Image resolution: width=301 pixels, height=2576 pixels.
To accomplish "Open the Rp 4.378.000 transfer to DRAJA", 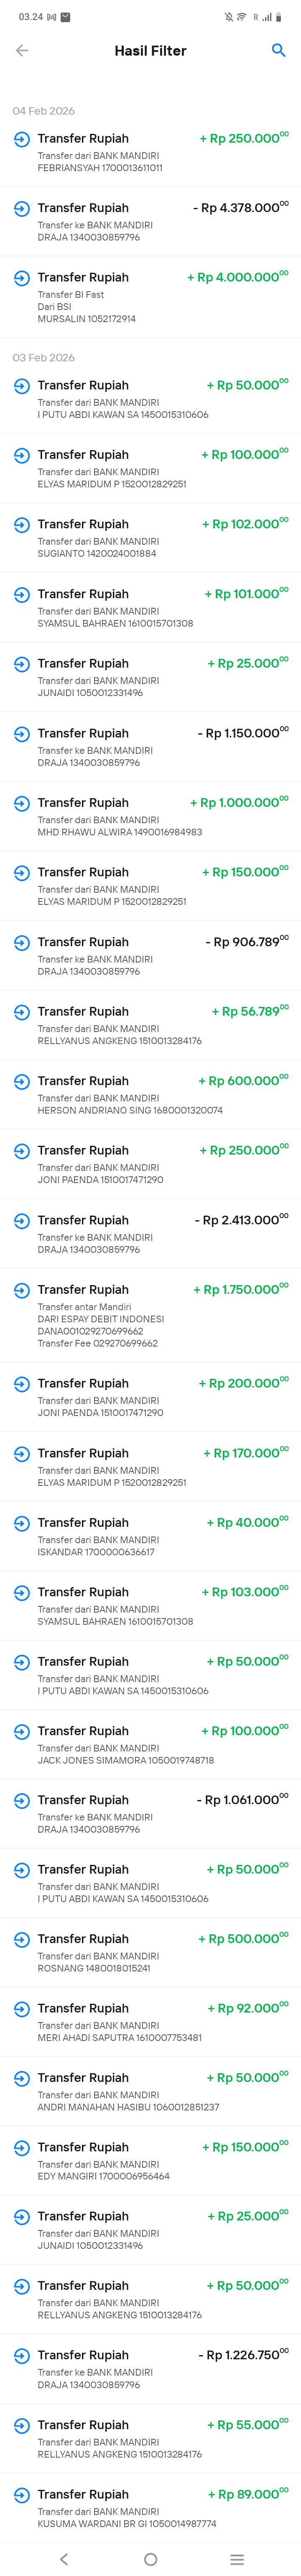I will click(x=150, y=221).
